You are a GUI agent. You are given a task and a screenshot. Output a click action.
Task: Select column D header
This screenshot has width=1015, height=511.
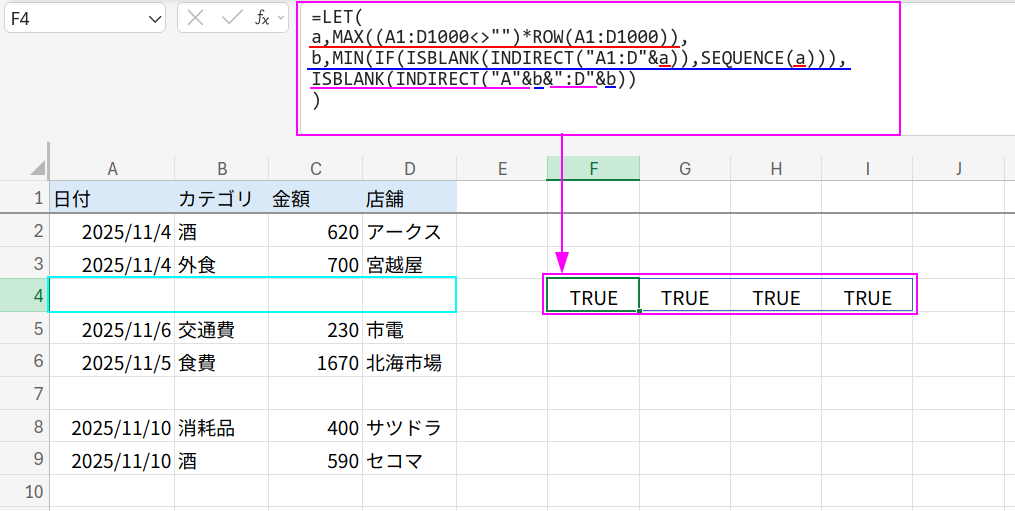pos(409,168)
